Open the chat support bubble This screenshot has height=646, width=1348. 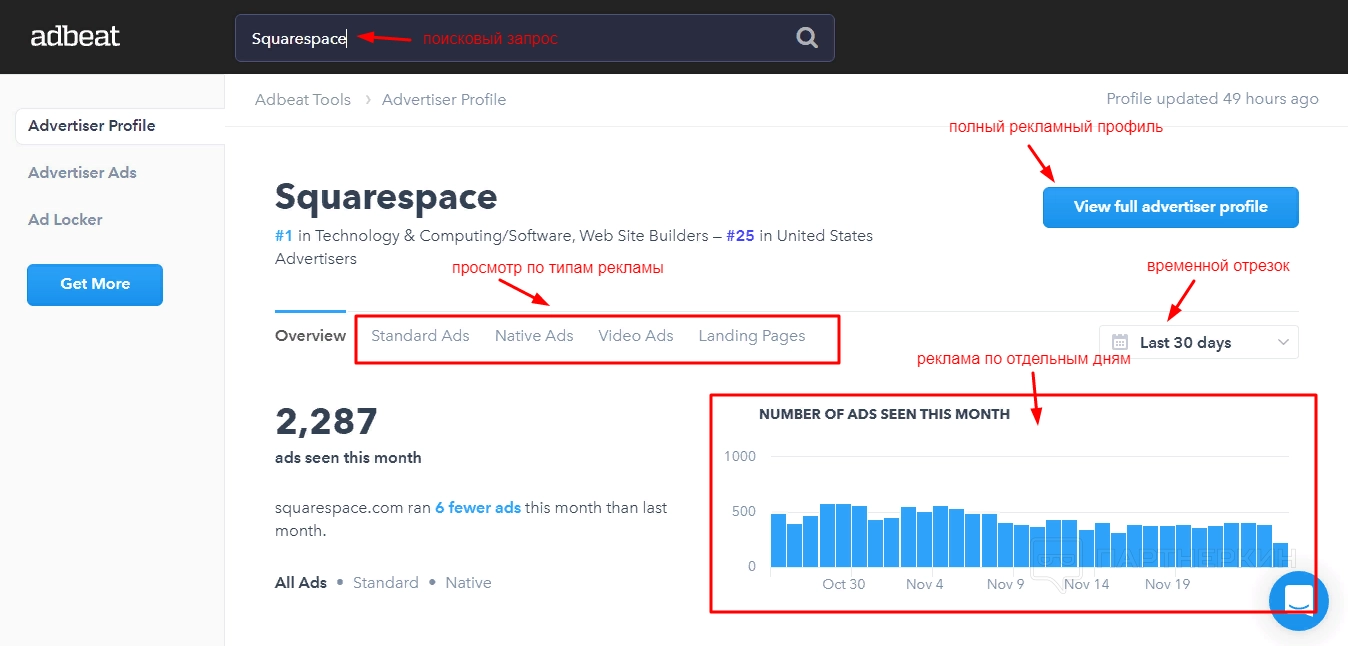[x=1298, y=601]
